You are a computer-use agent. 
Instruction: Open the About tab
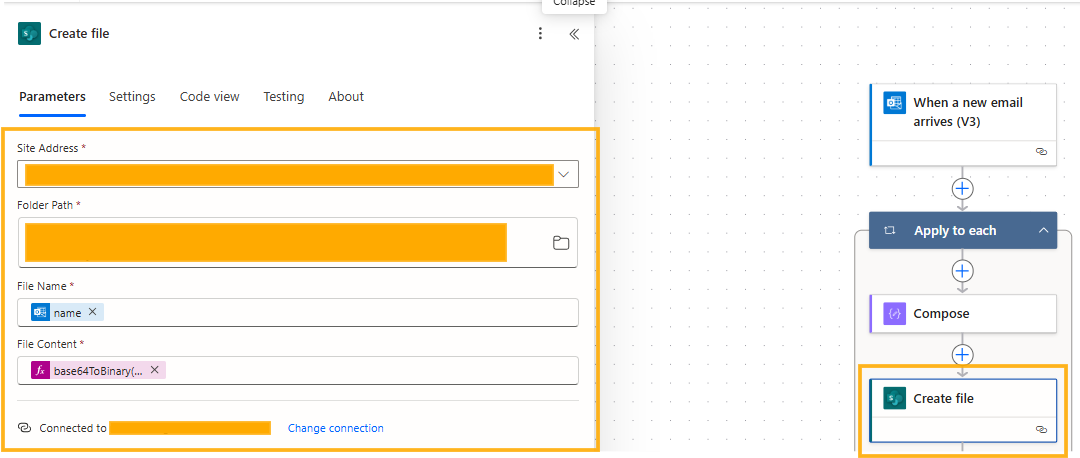pyautogui.click(x=346, y=97)
